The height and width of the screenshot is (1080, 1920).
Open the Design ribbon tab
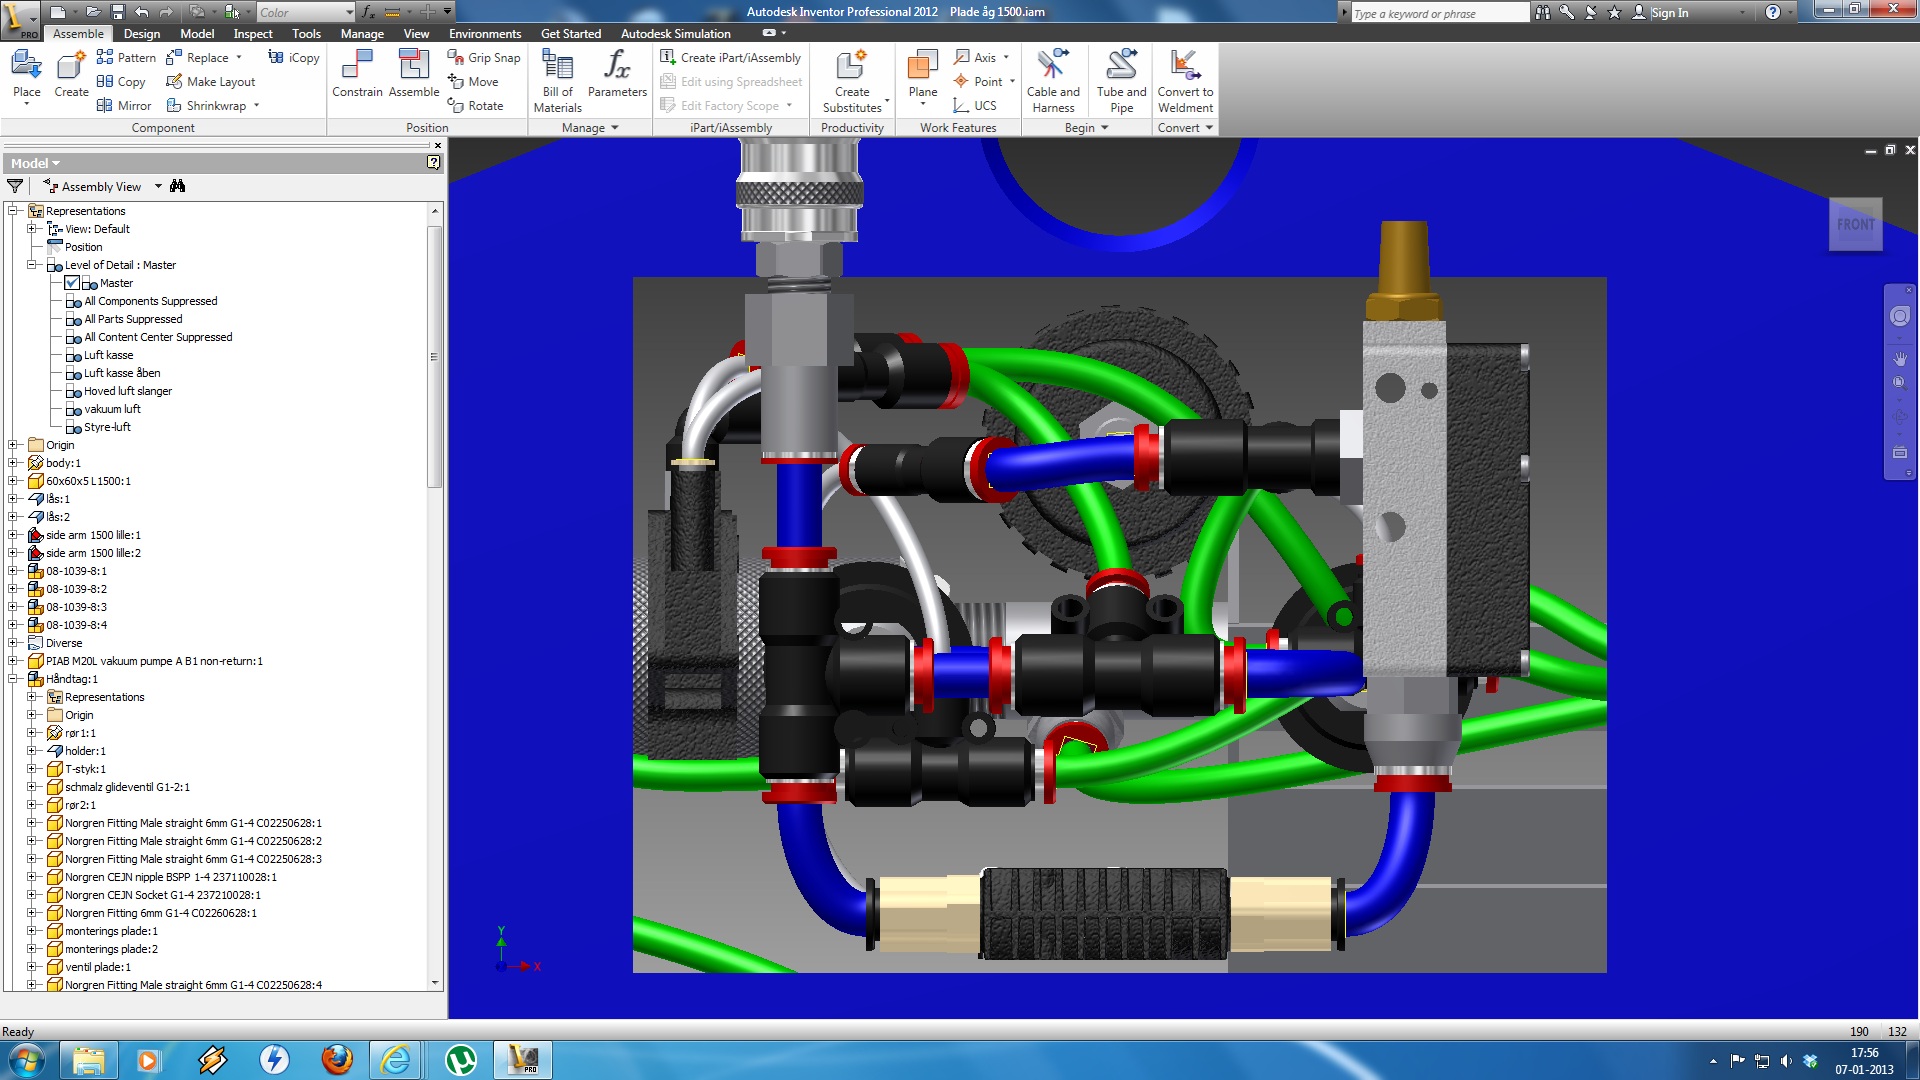point(142,33)
